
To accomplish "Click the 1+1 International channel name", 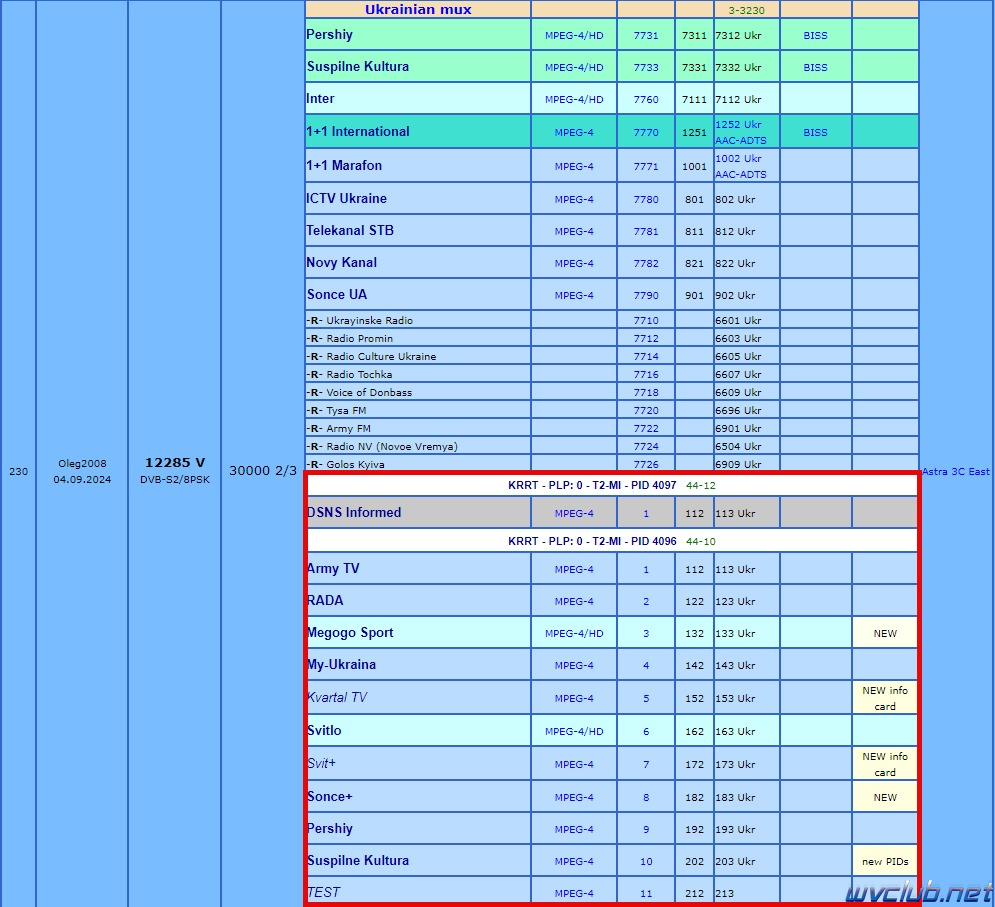I will pyautogui.click(x=358, y=132).
